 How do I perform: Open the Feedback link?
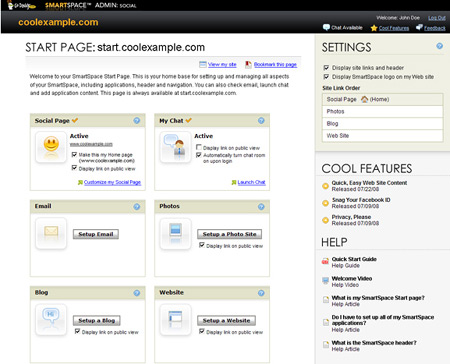(x=435, y=28)
